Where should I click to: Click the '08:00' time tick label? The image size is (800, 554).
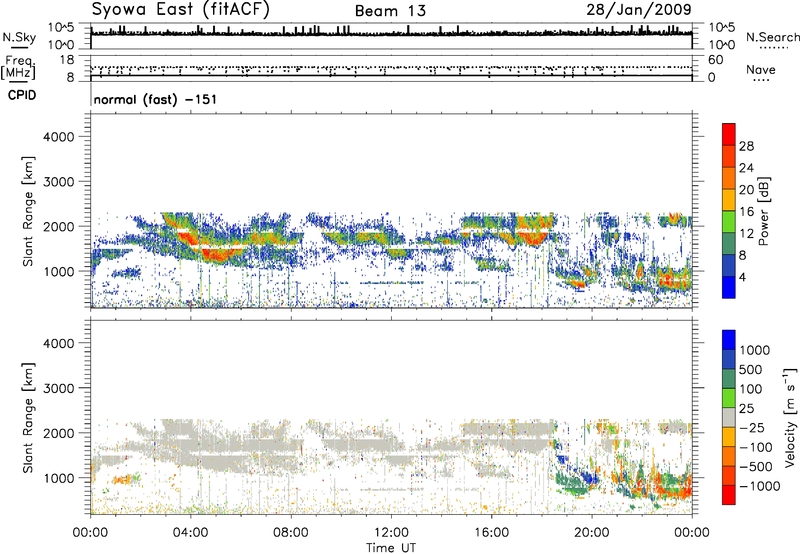tap(291, 533)
